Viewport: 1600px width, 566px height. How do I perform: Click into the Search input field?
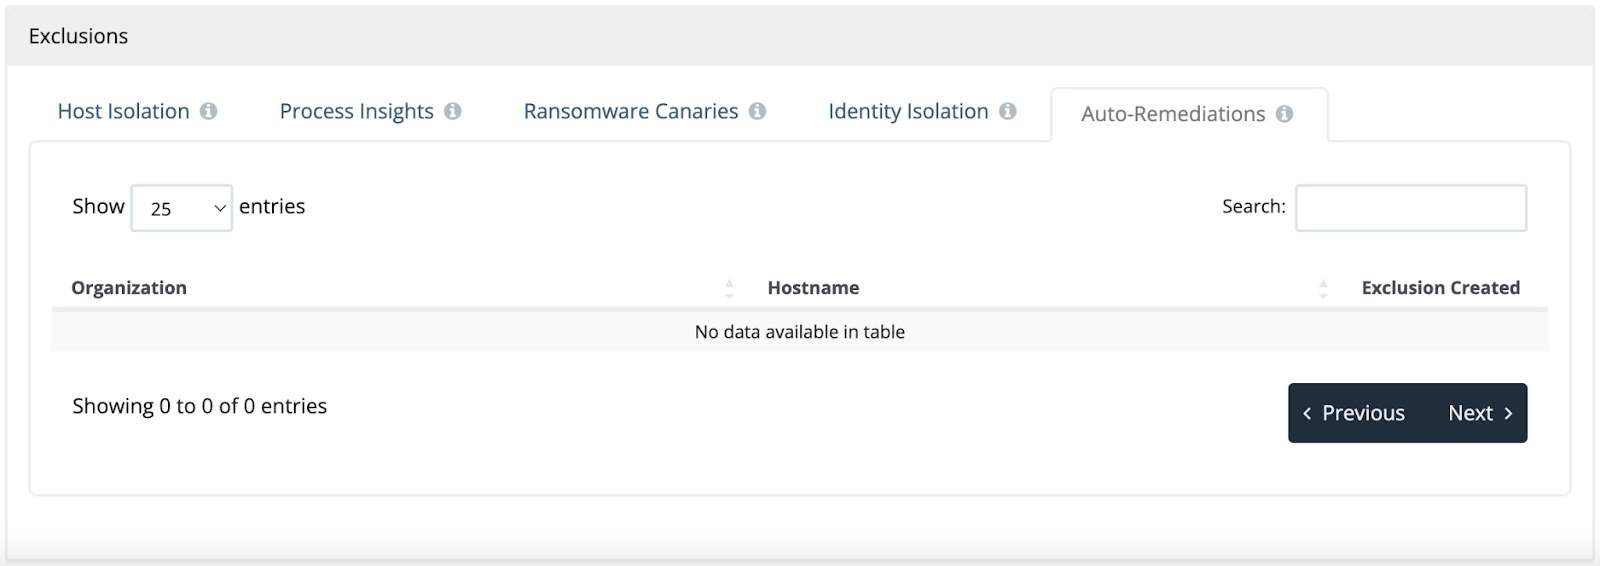(1410, 208)
